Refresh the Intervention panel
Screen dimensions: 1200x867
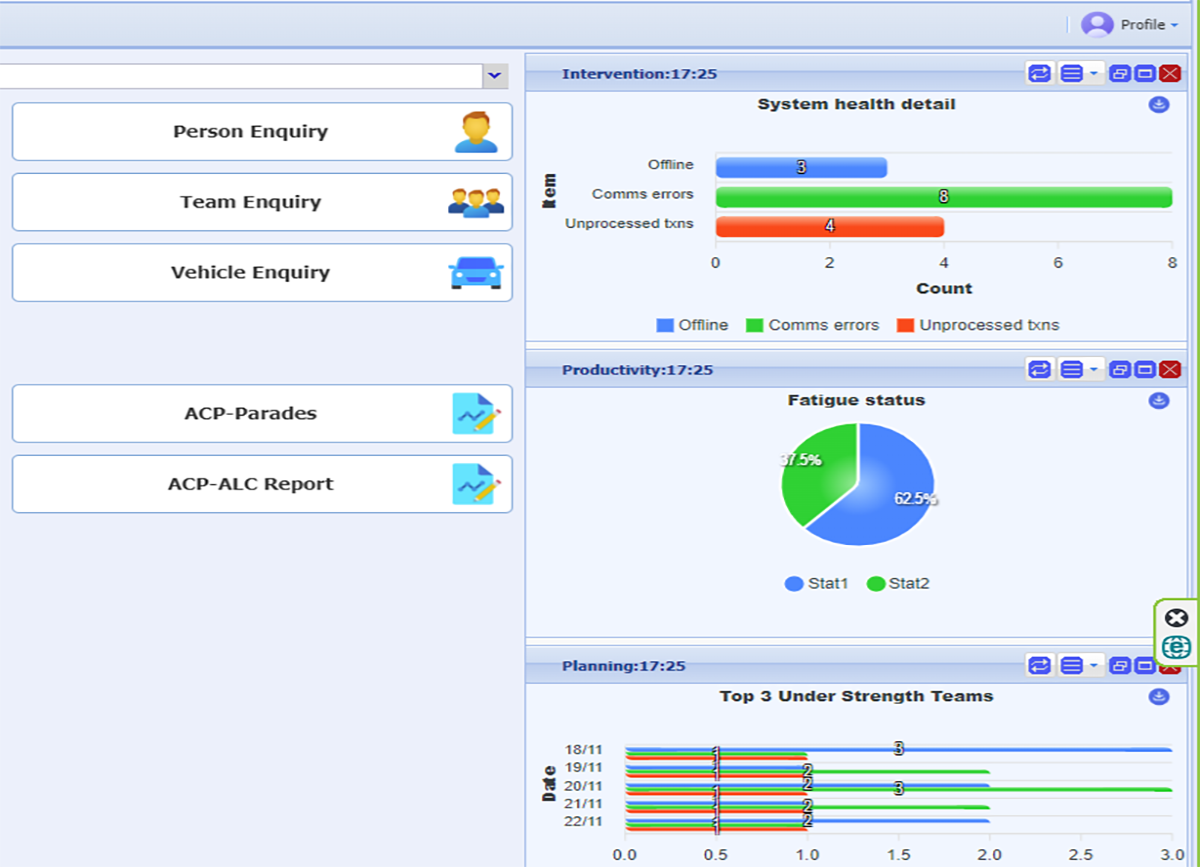[1040, 74]
